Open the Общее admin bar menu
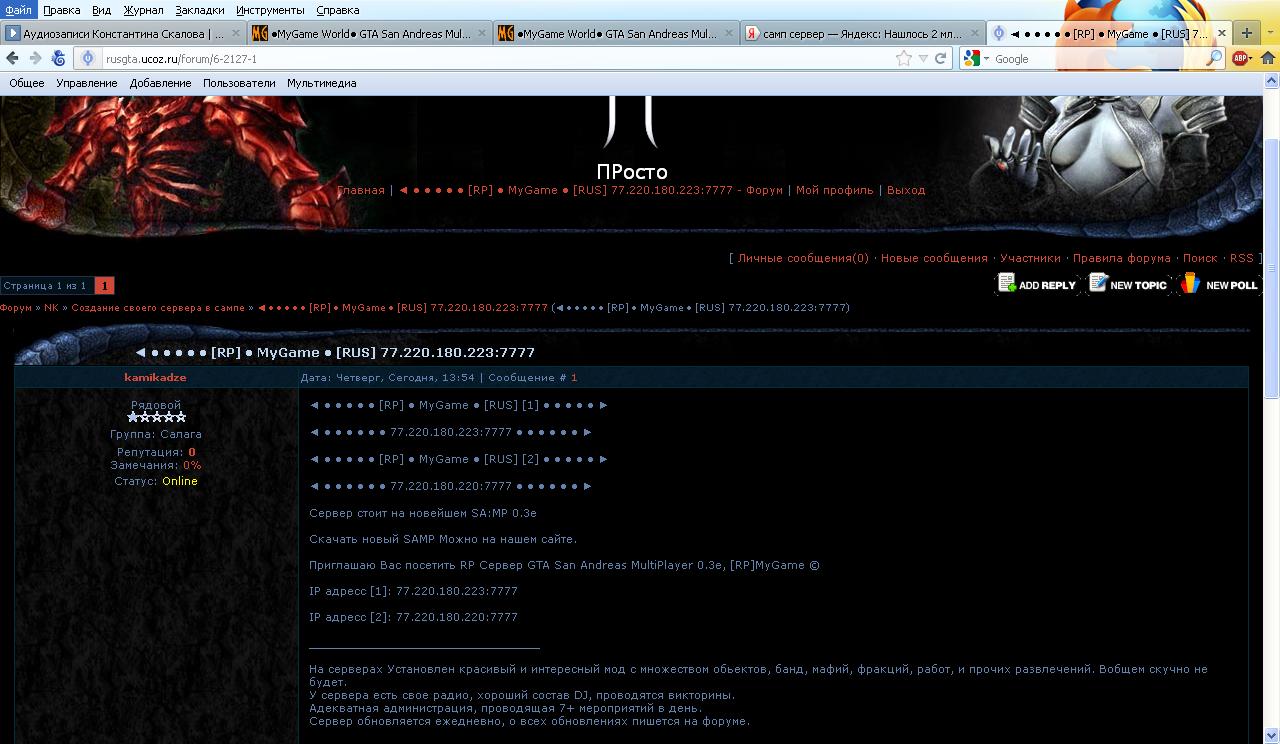The height and width of the screenshot is (744, 1280). coord(27,83)
